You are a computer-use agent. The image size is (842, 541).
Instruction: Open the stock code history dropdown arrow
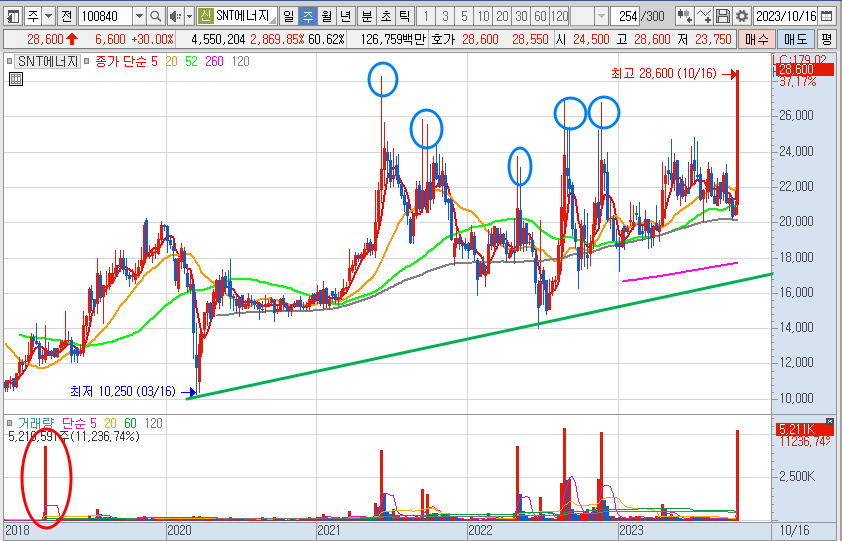[x=139, y=17]
